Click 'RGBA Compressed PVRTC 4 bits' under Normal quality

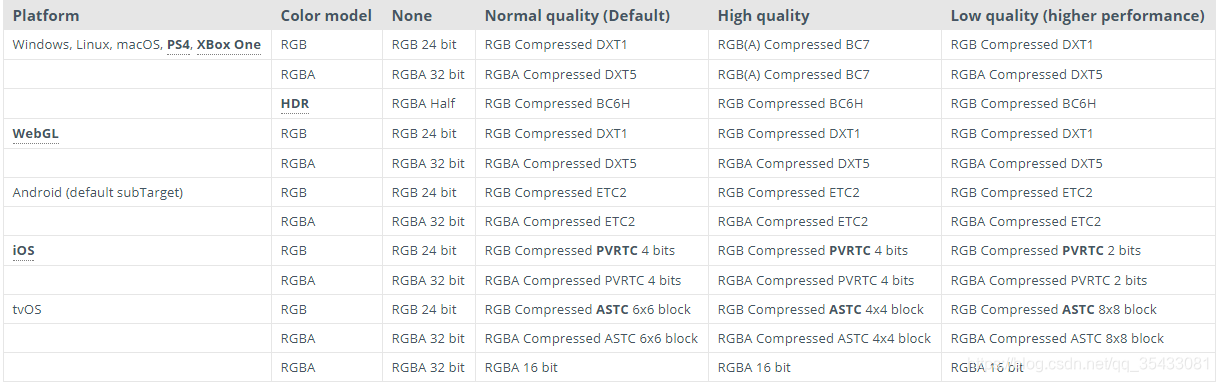coord(583,280)
